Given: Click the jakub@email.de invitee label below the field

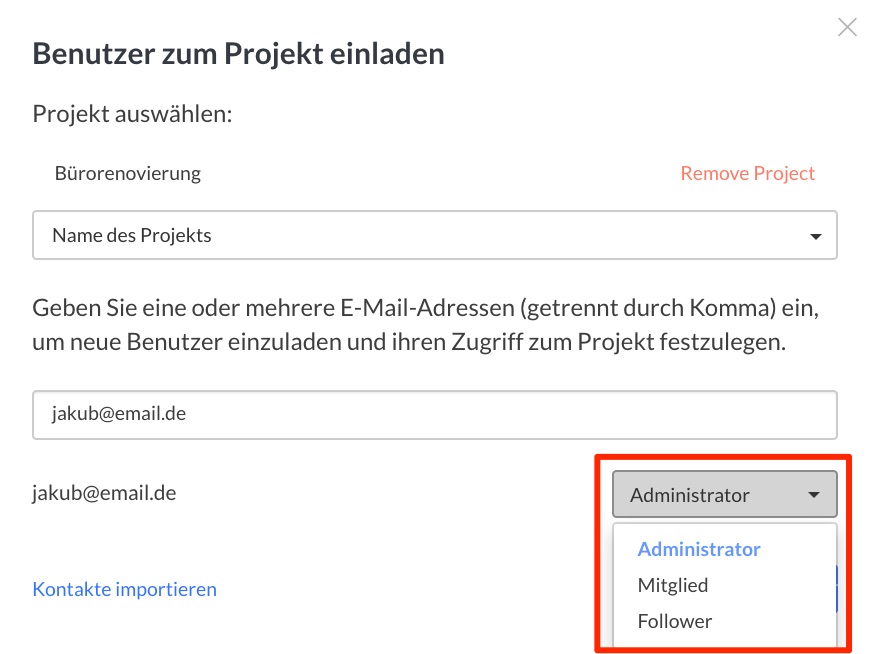Looking at the screenshot, I should coord(104,493).
